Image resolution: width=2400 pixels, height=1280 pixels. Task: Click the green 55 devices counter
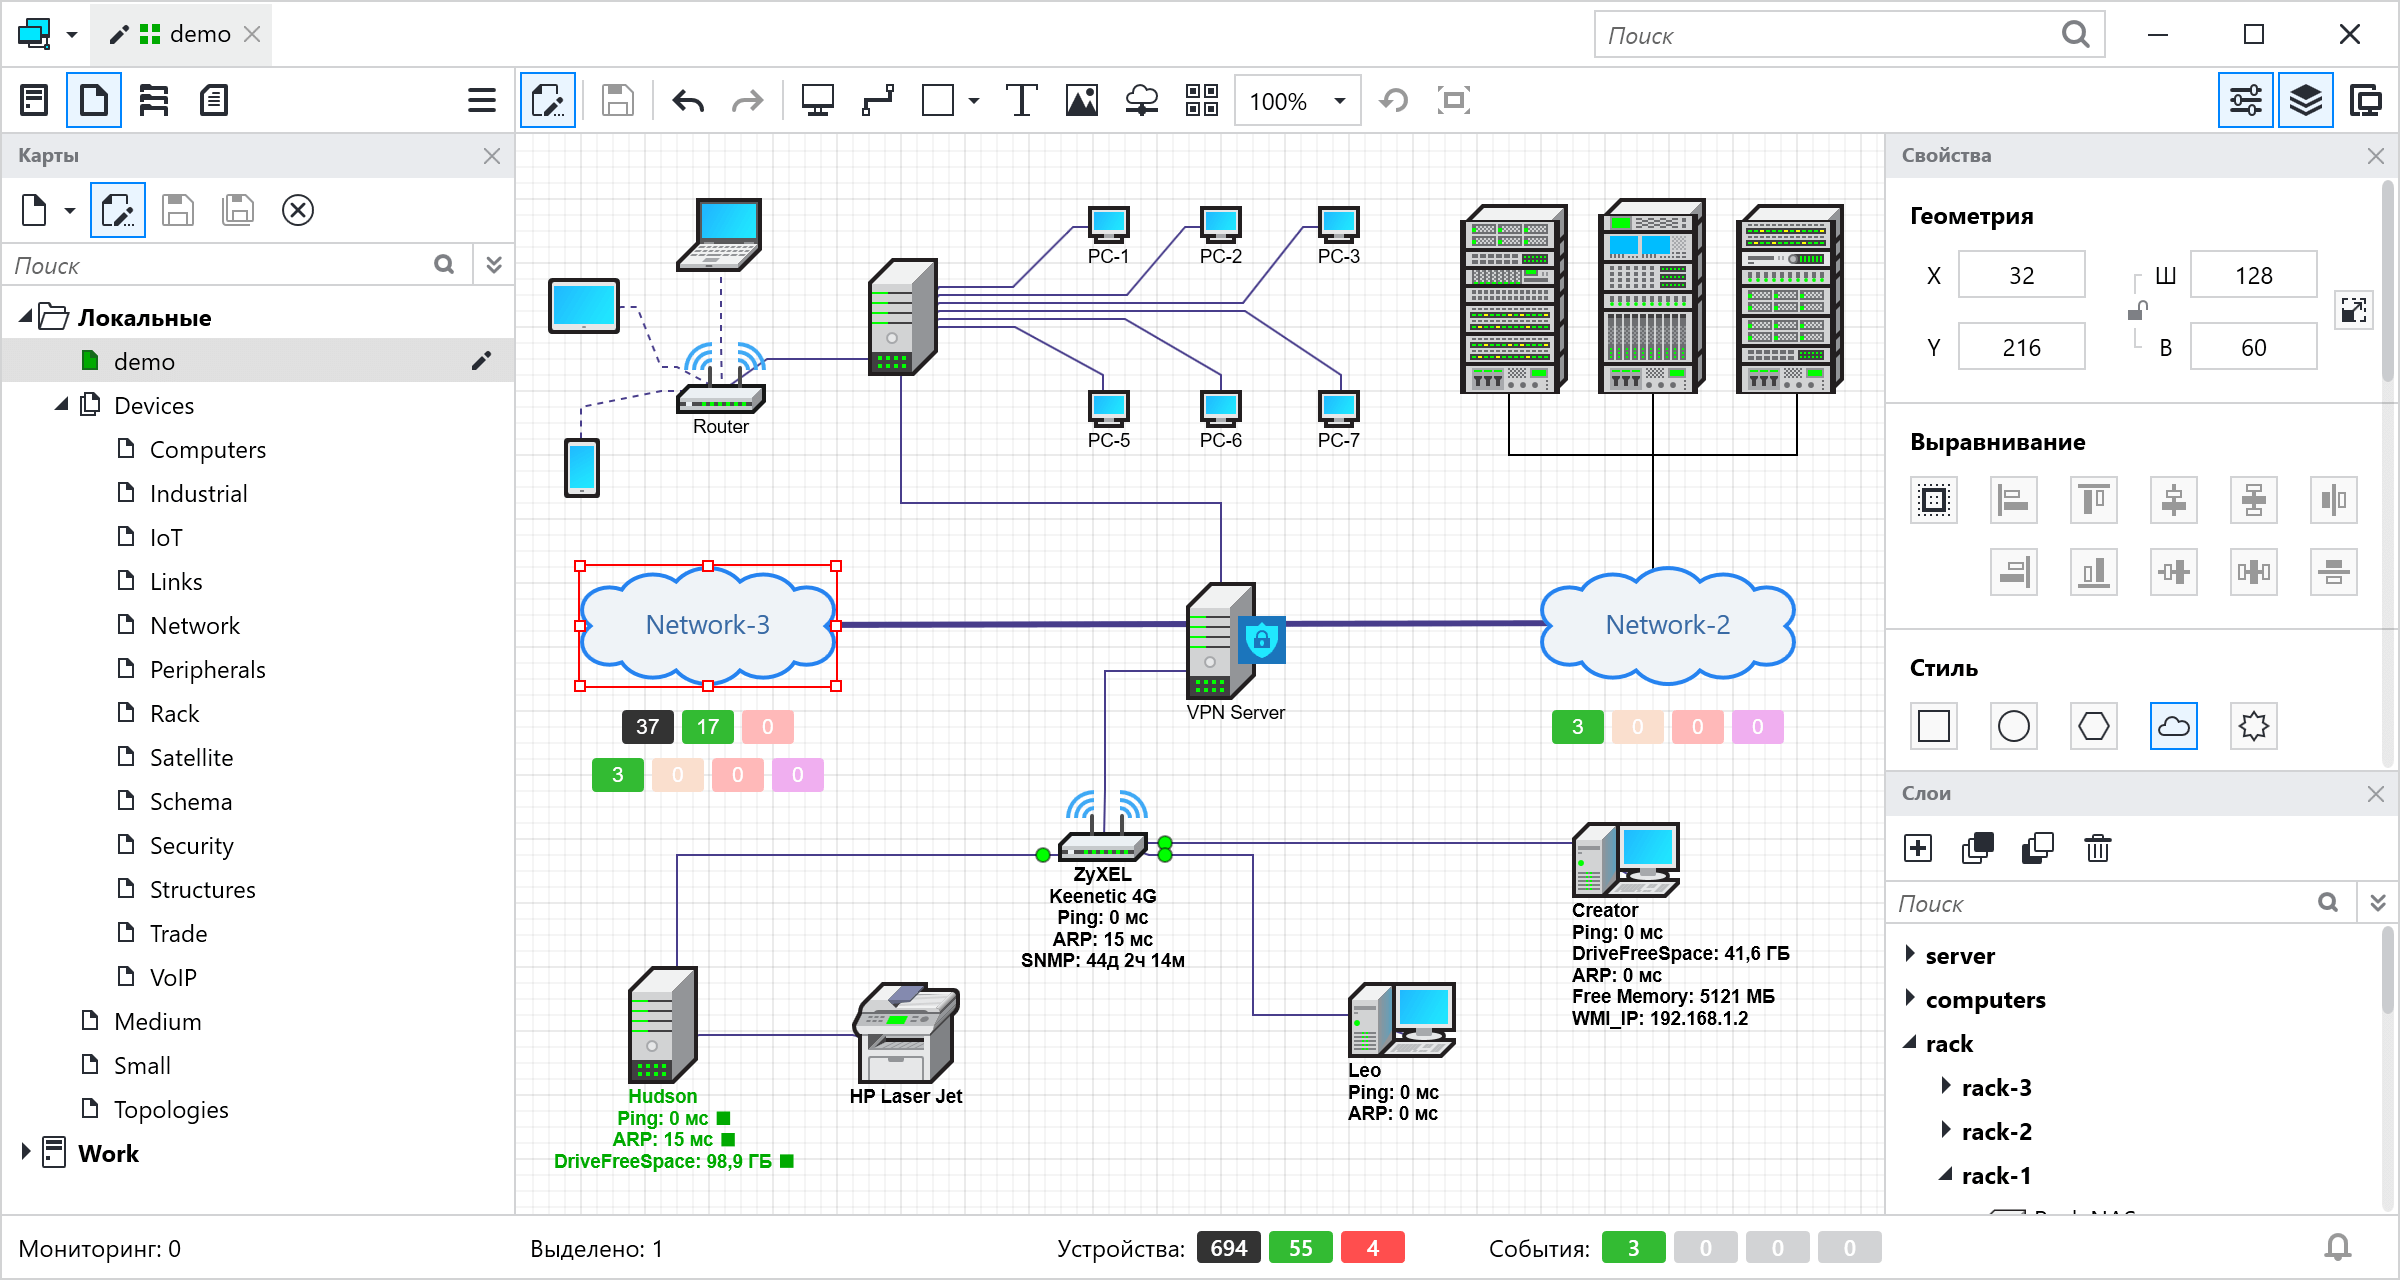pyautogui.click(x=1300, y=1248)
